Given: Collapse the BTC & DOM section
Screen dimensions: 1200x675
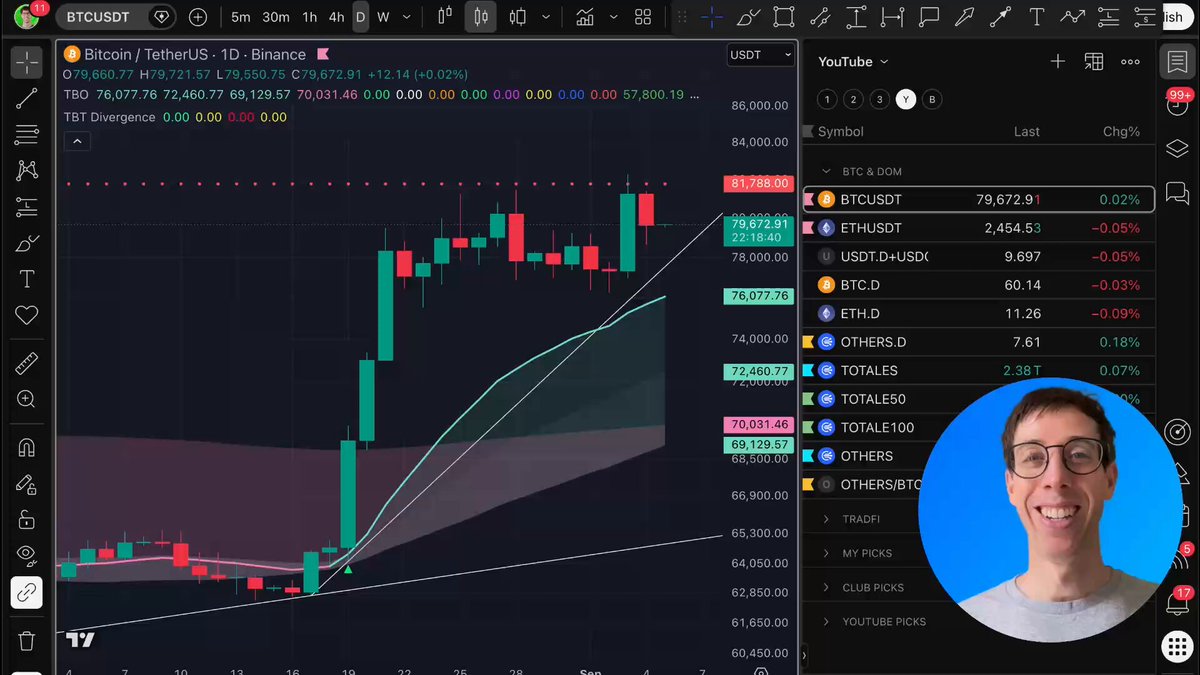Looking at the screenshot, I should [826, 171].
